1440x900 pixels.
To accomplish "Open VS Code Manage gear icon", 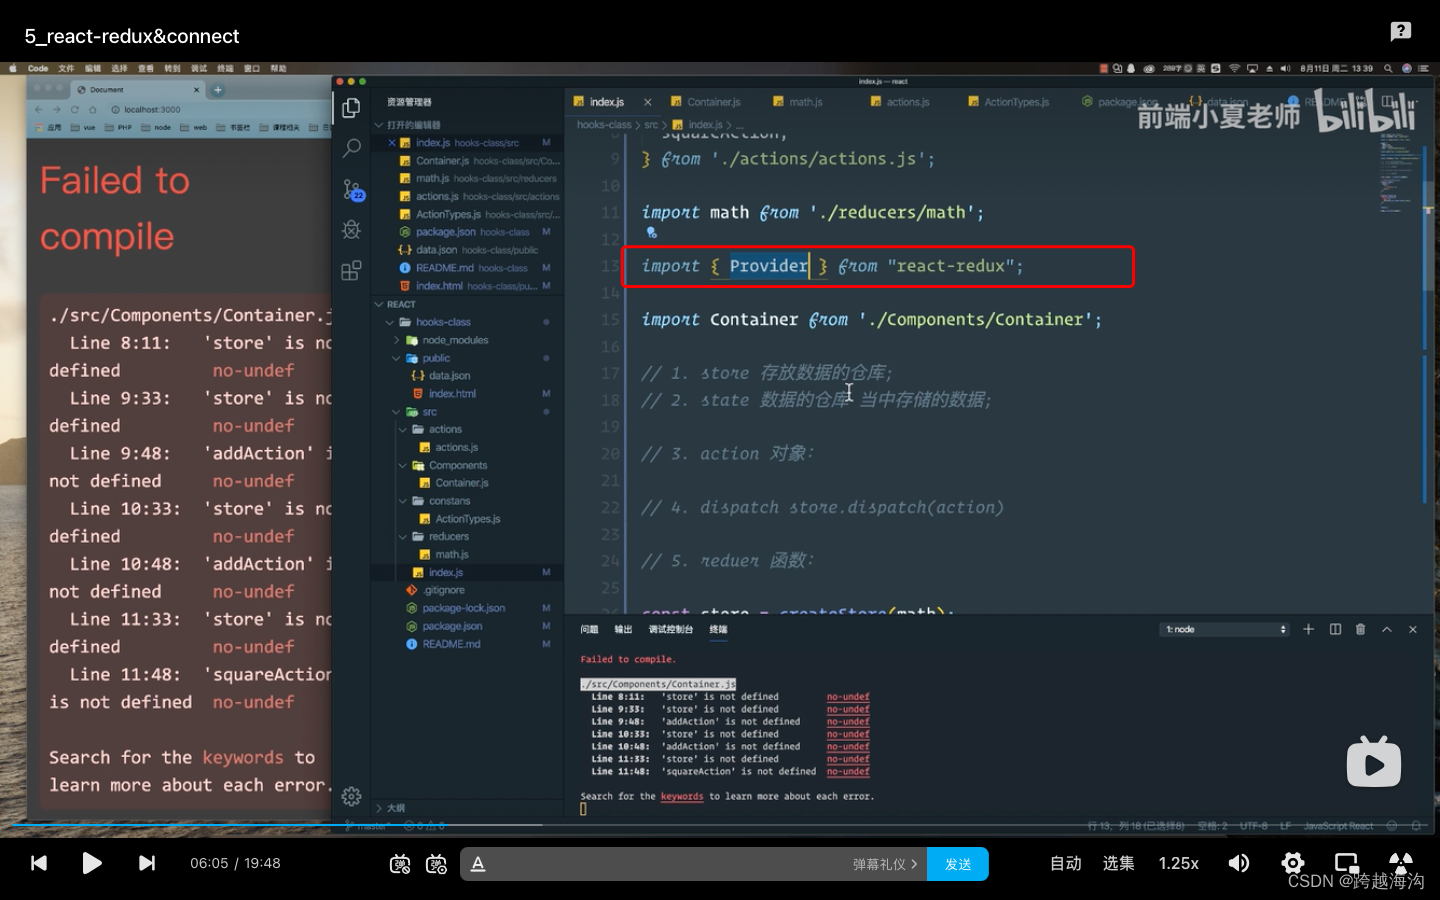I will tap(351, 796).
